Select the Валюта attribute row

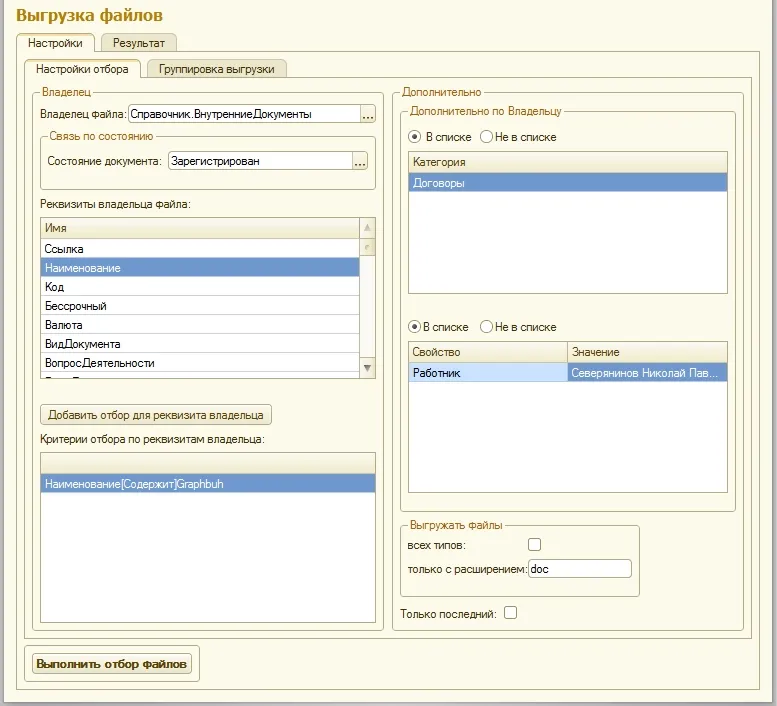(x=200, y=325)
